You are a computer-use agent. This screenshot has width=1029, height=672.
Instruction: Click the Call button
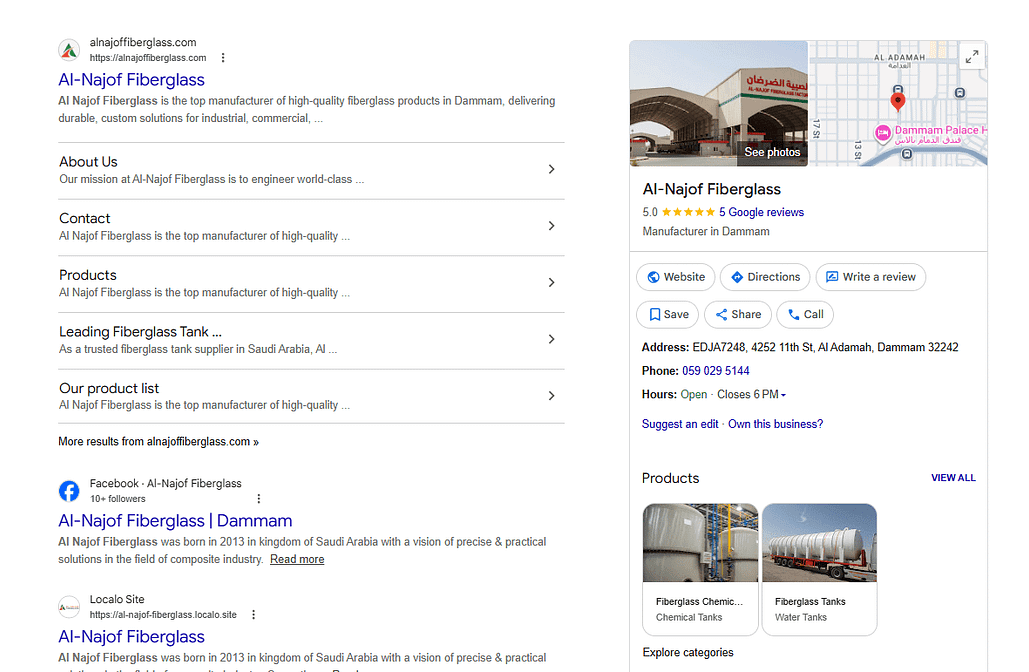tap(805, 314)
